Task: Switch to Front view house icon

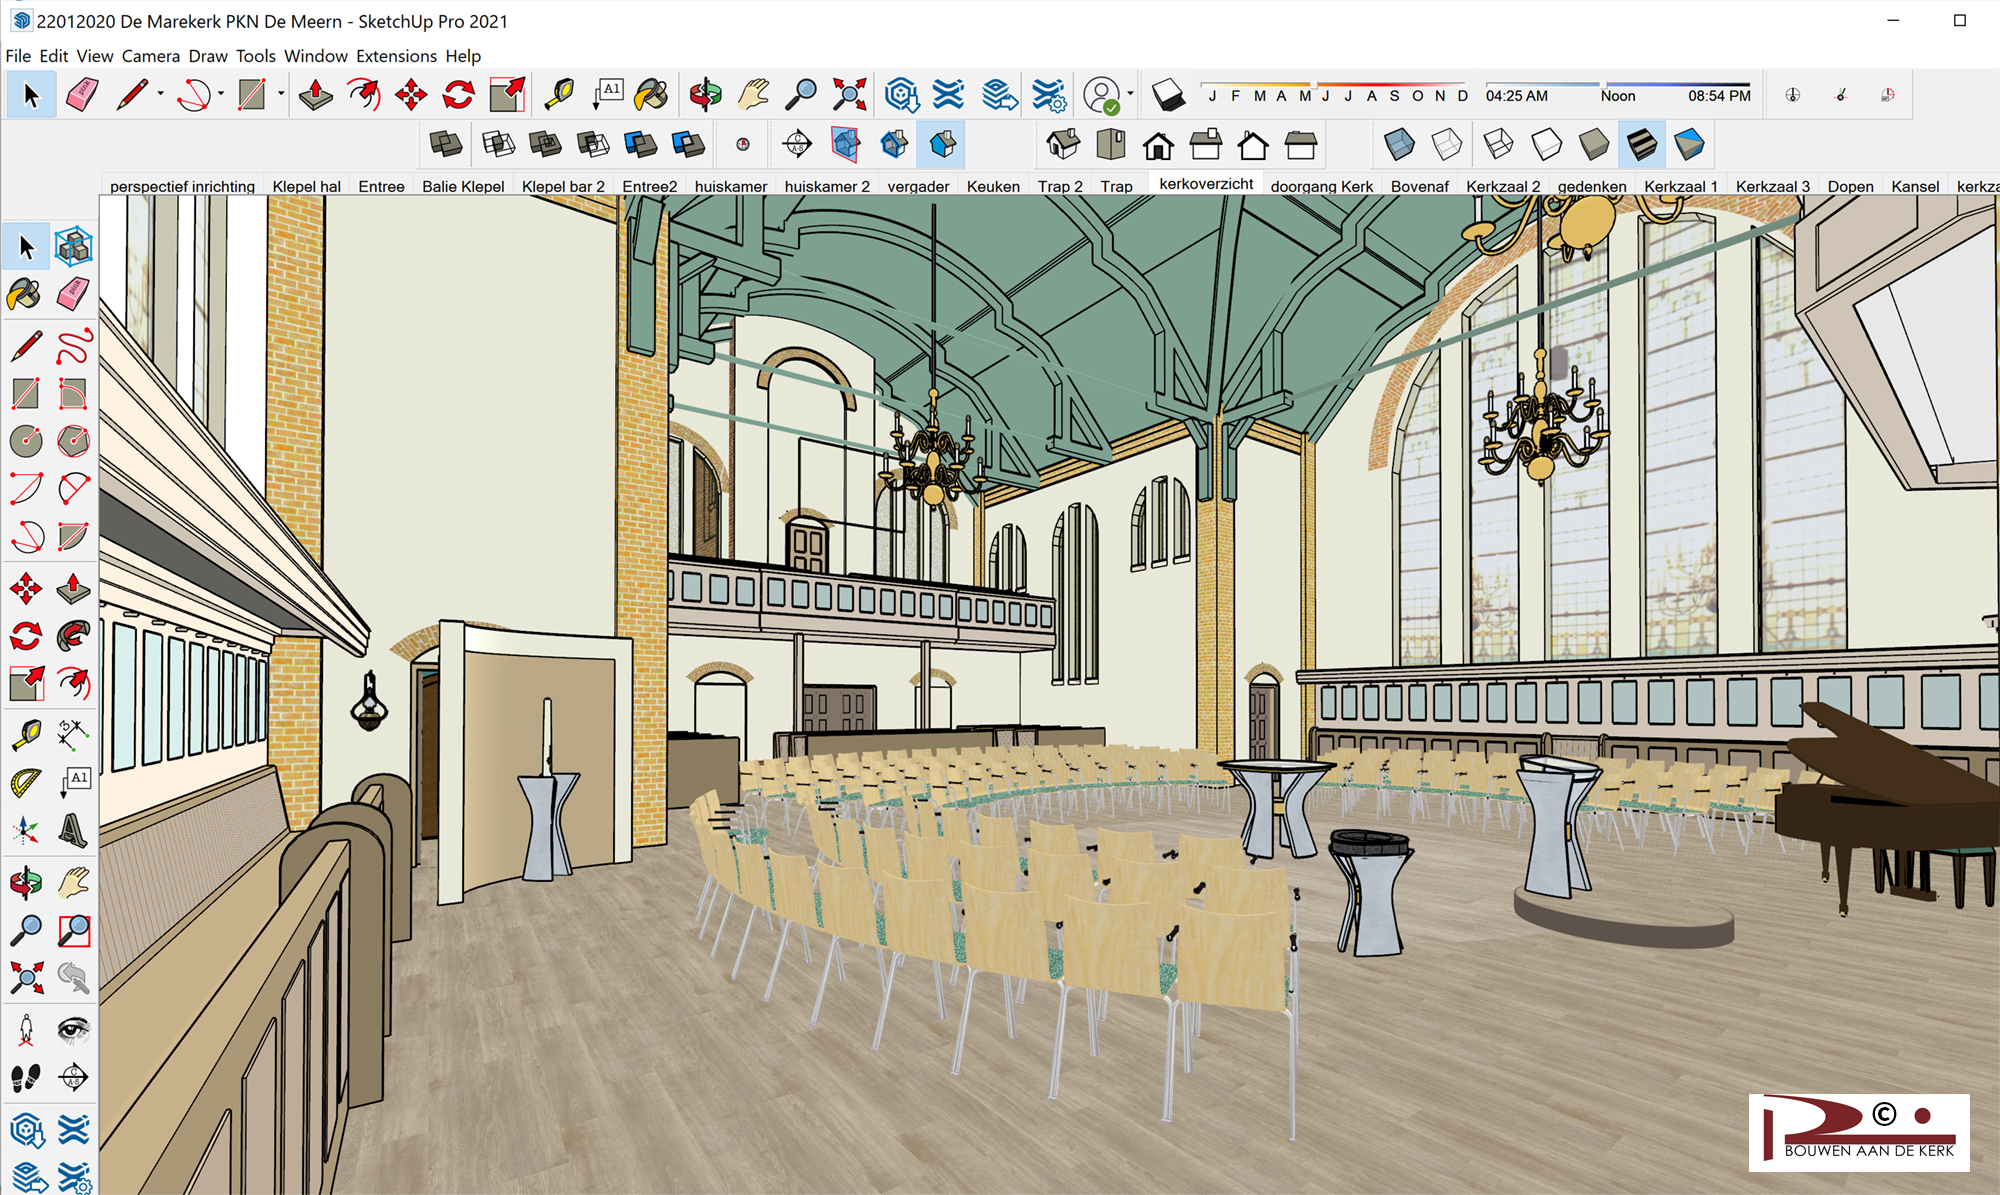Action: coord(1158,145)
